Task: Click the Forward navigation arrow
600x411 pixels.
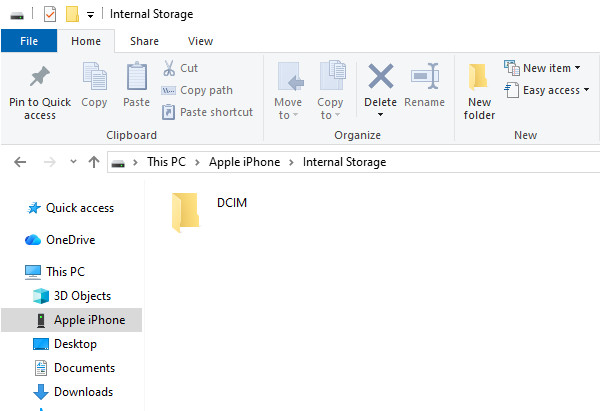Action: tap(50, 162)
